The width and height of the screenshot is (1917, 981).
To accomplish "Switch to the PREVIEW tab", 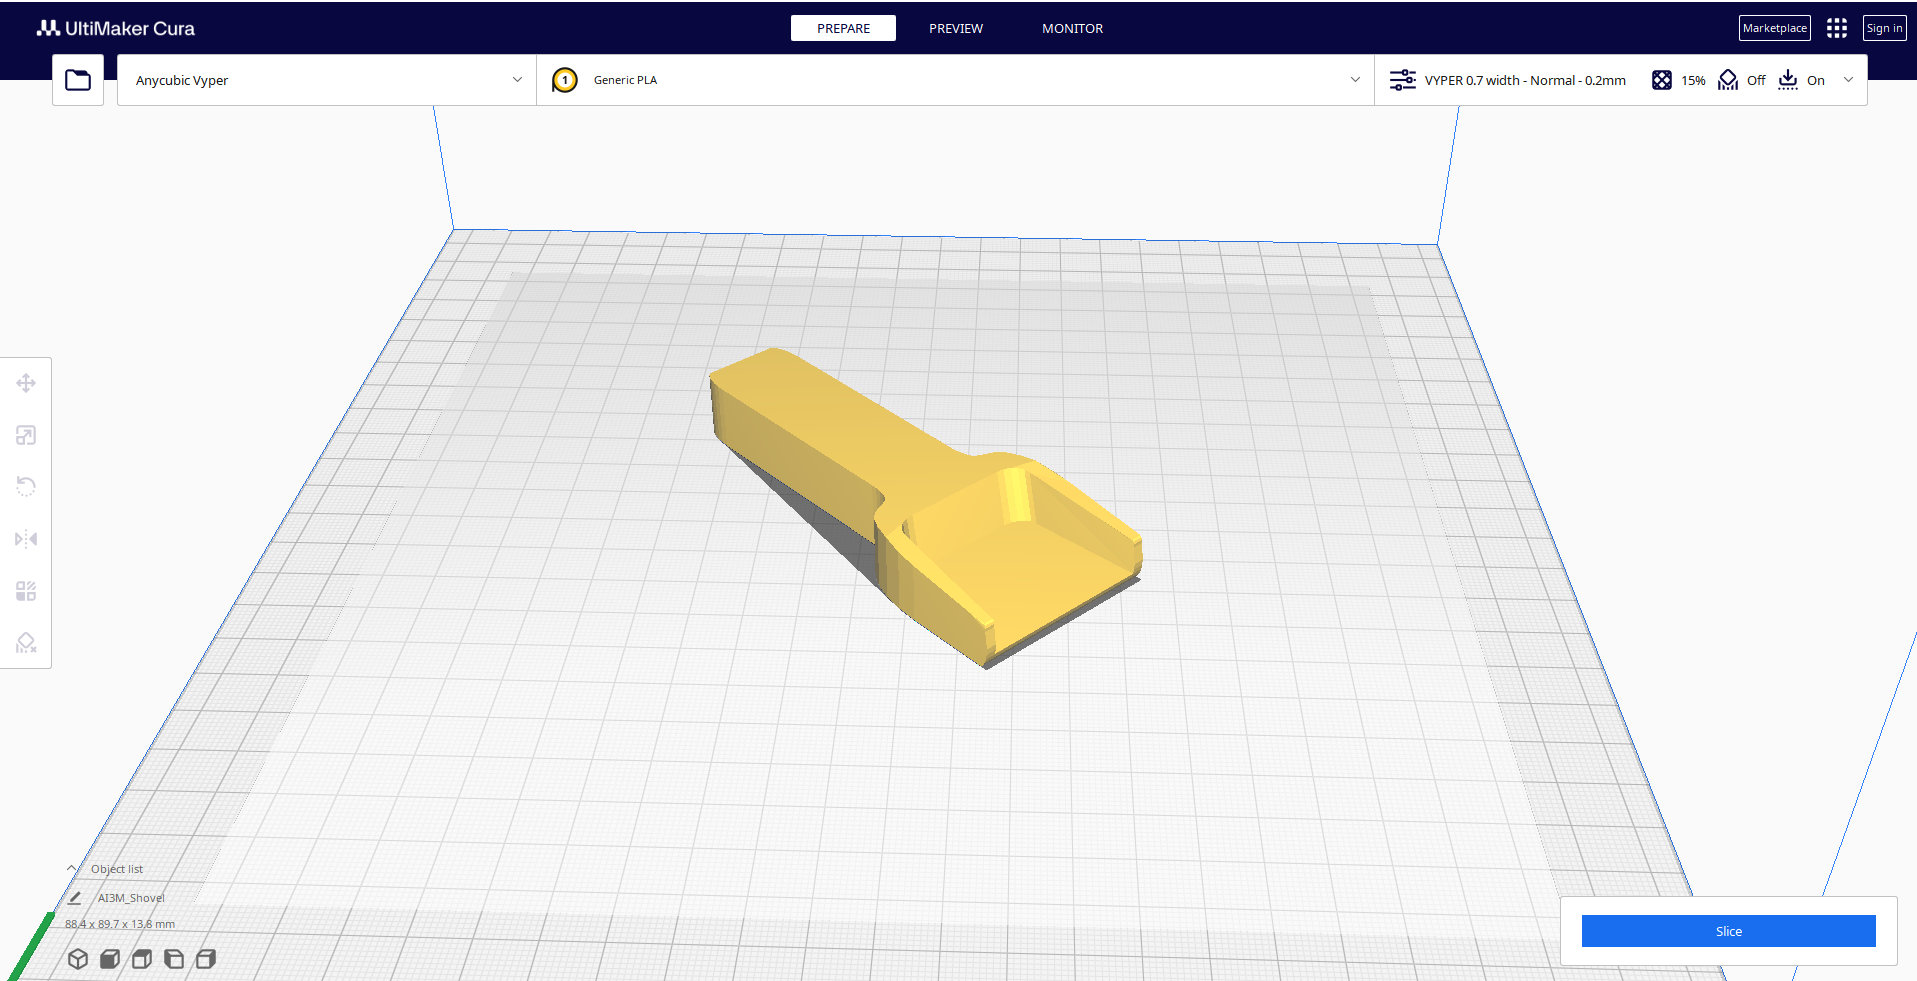I will (955, 28).
